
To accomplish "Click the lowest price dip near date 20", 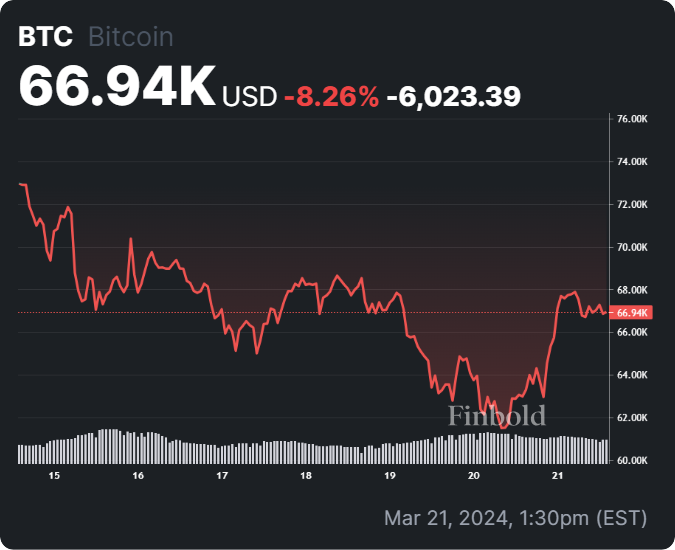I will point(503,426).
